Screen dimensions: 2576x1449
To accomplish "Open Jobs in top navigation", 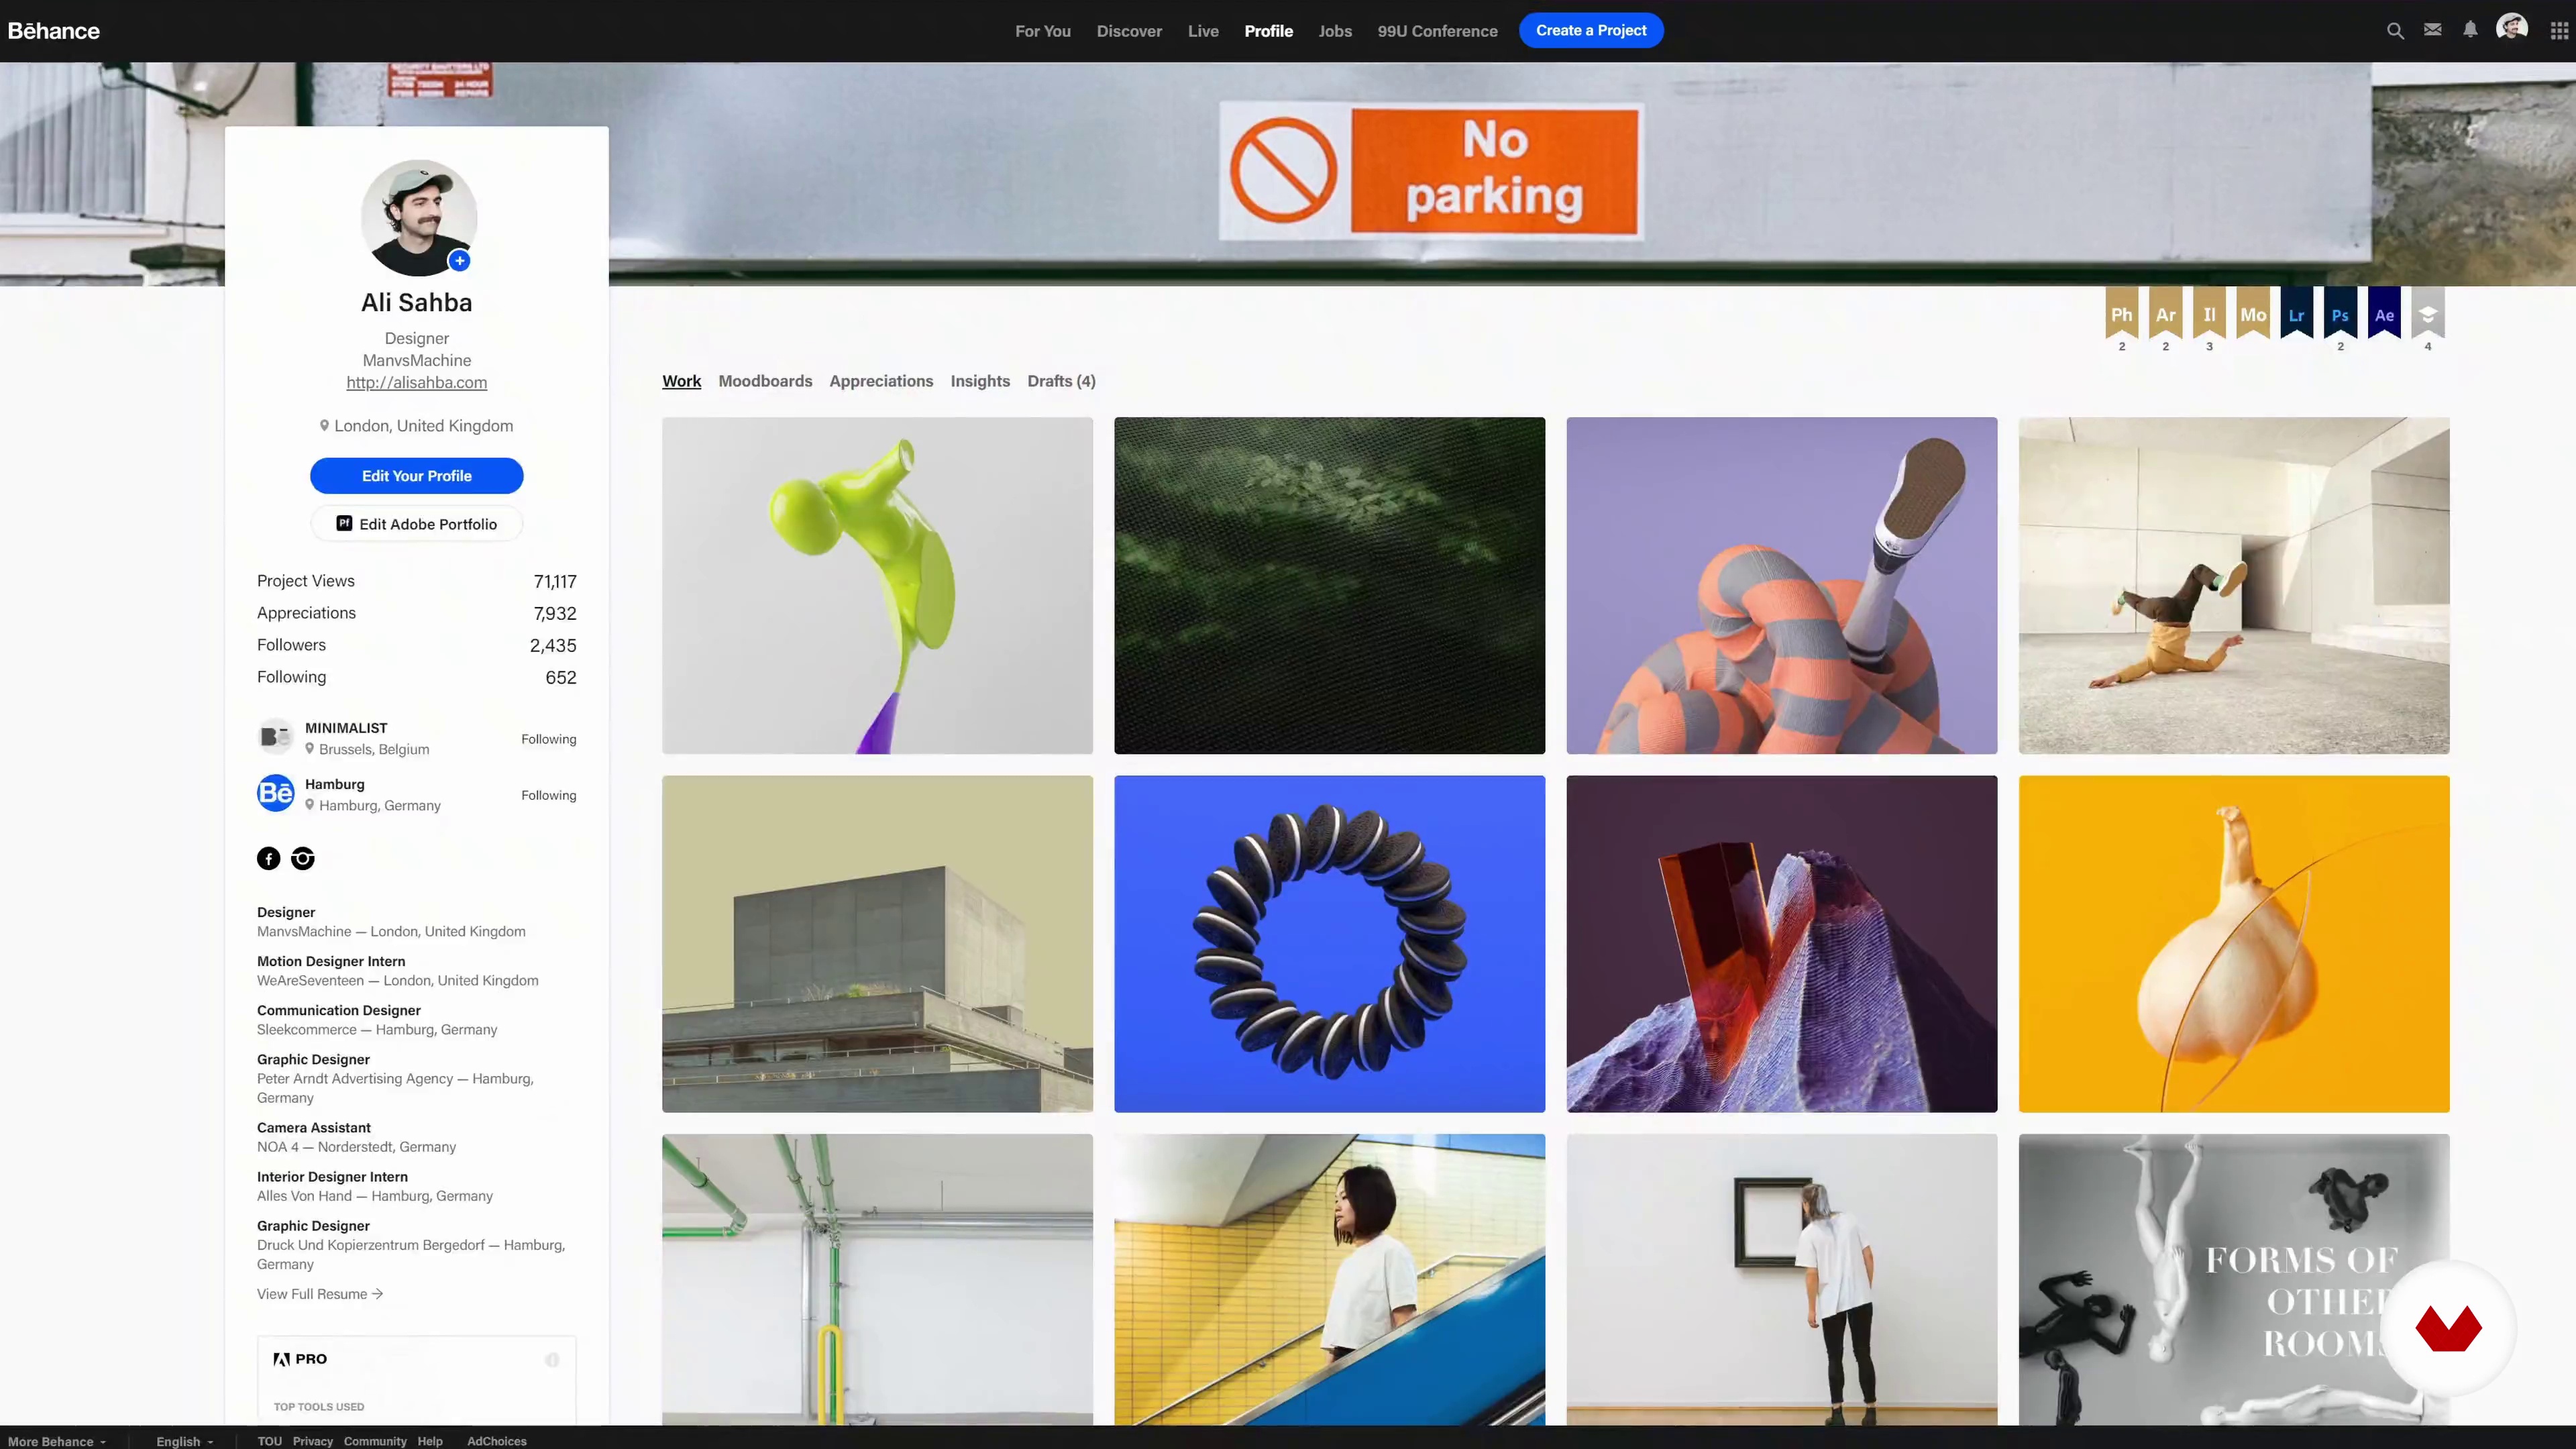I will click(x=1335, y=31).
